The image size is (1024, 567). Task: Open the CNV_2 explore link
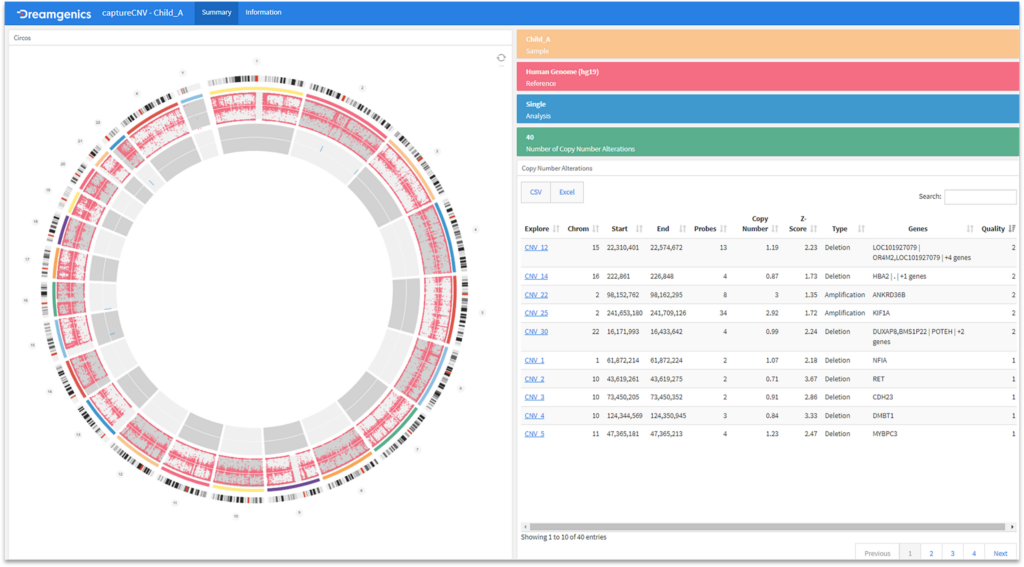pos(534,379)
